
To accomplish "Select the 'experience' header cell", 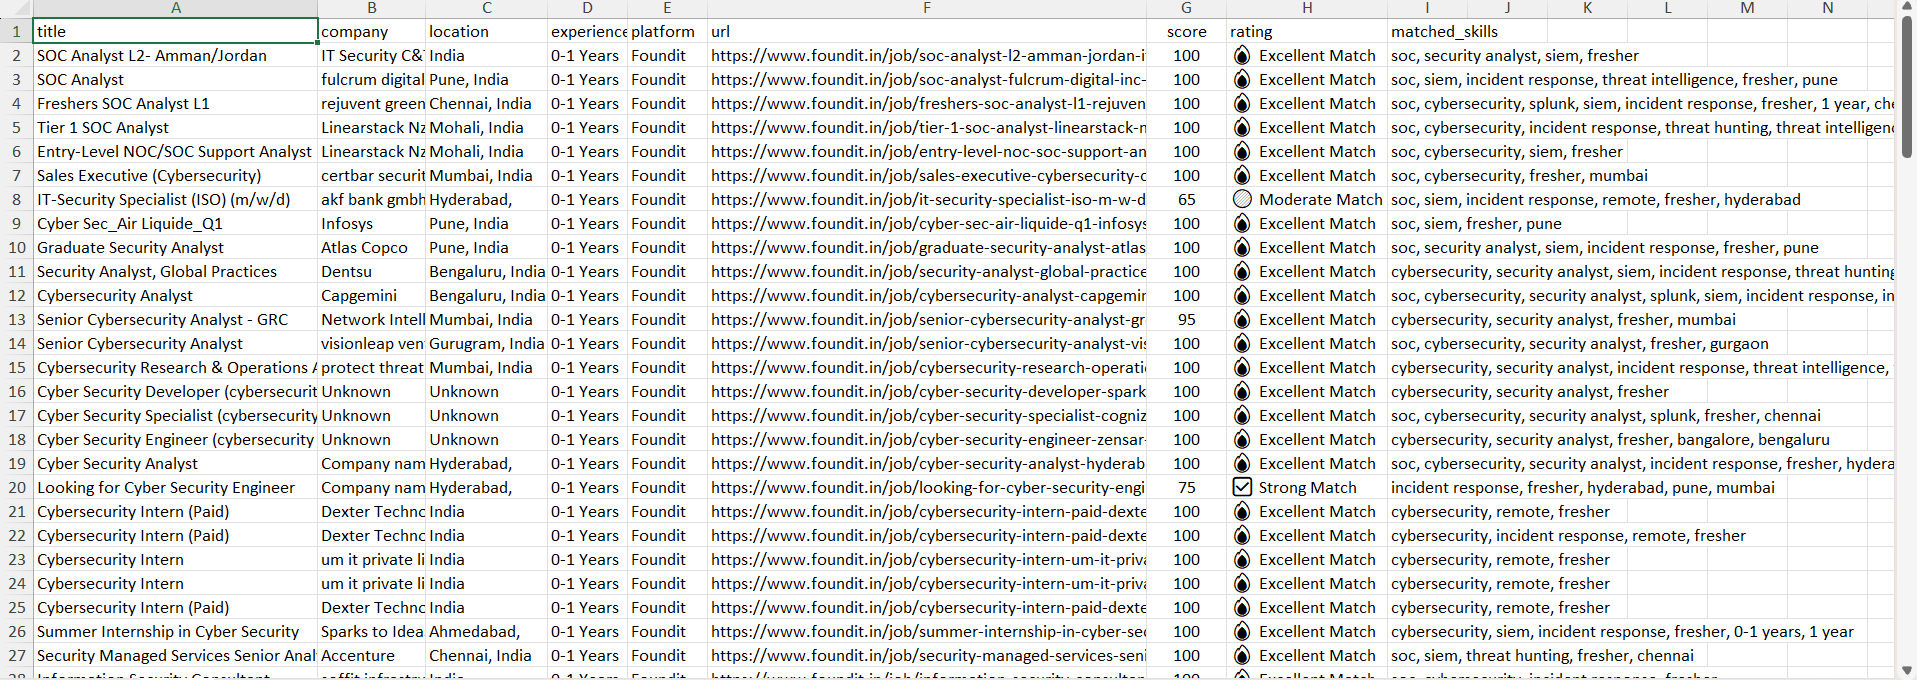I will pyautogui.click(x=587, y=32).
